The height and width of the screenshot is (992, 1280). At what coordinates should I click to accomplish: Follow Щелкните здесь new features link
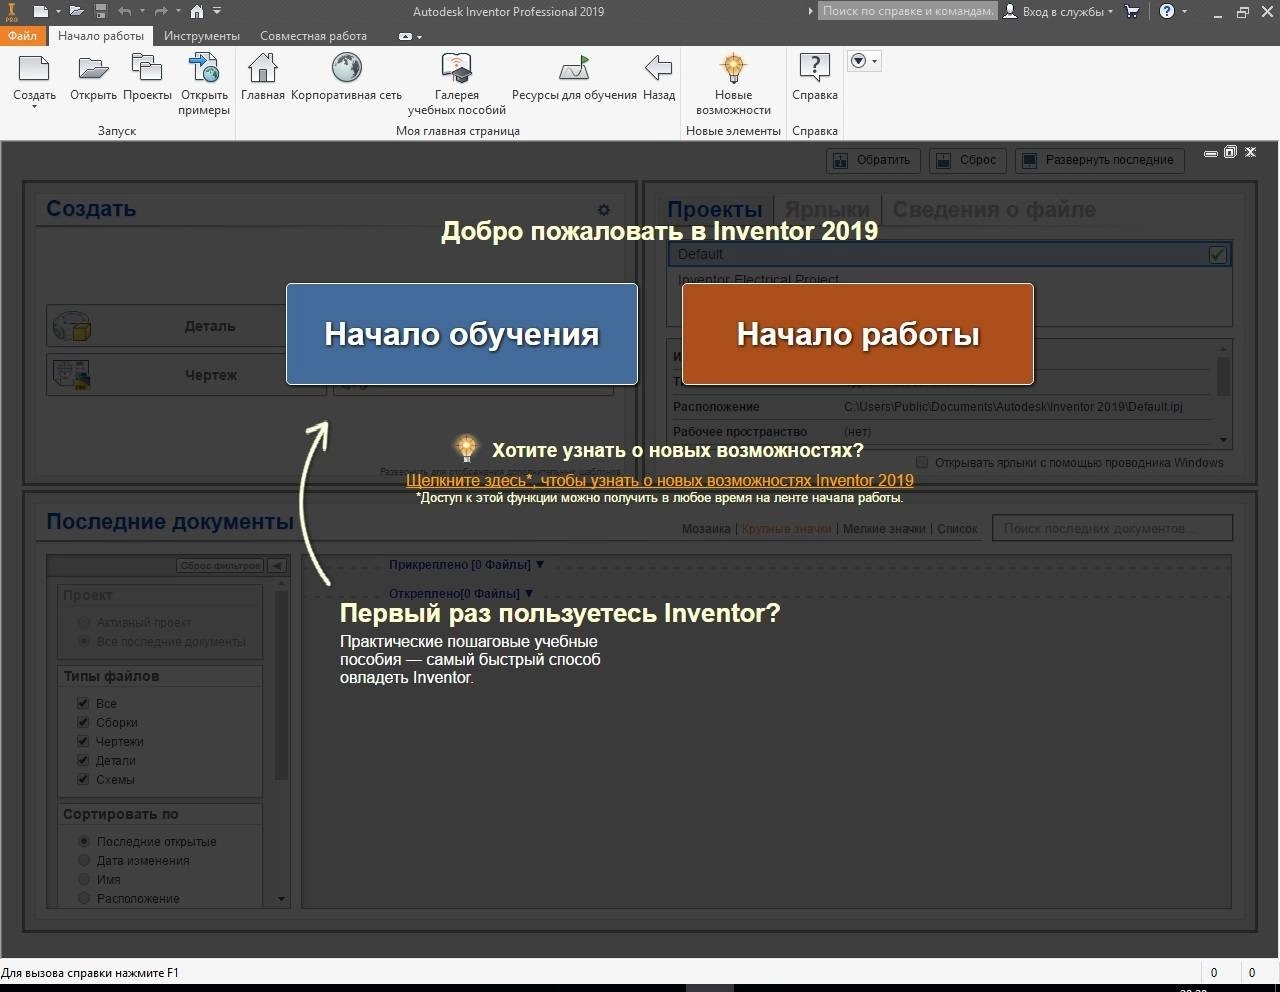click(660, 480)
